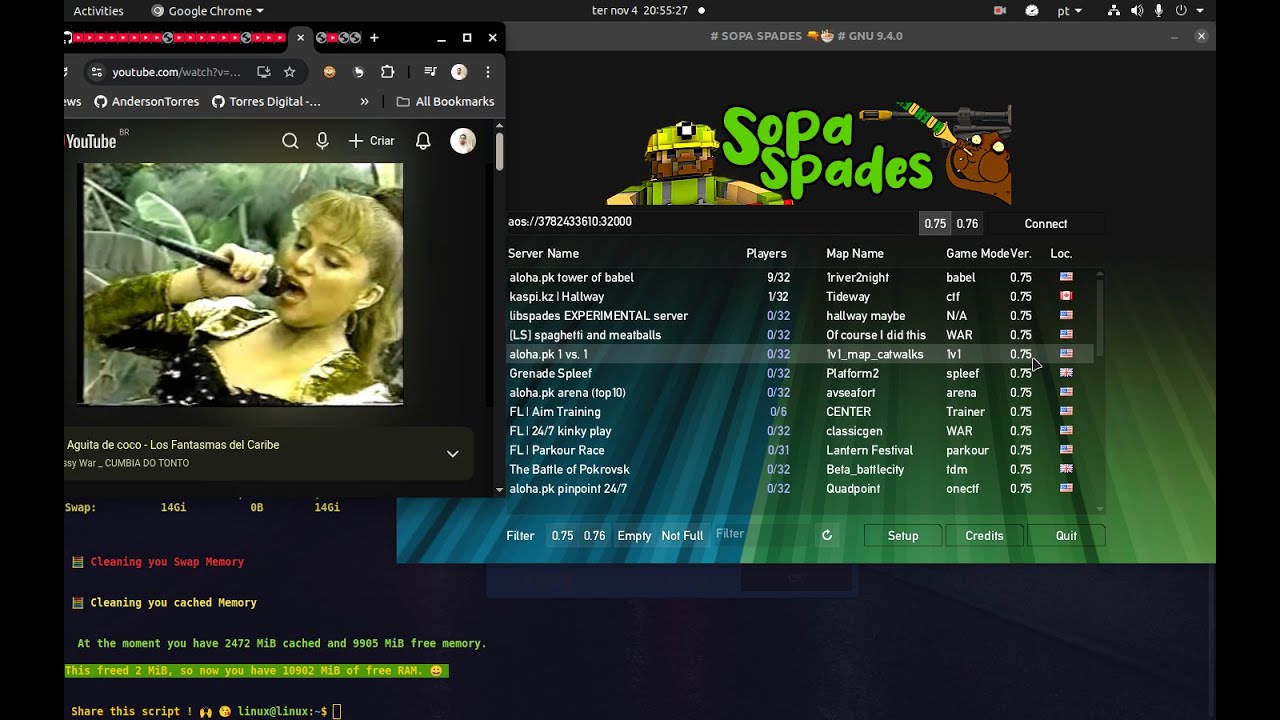Click the YouTube search magnifier icon

290,141
